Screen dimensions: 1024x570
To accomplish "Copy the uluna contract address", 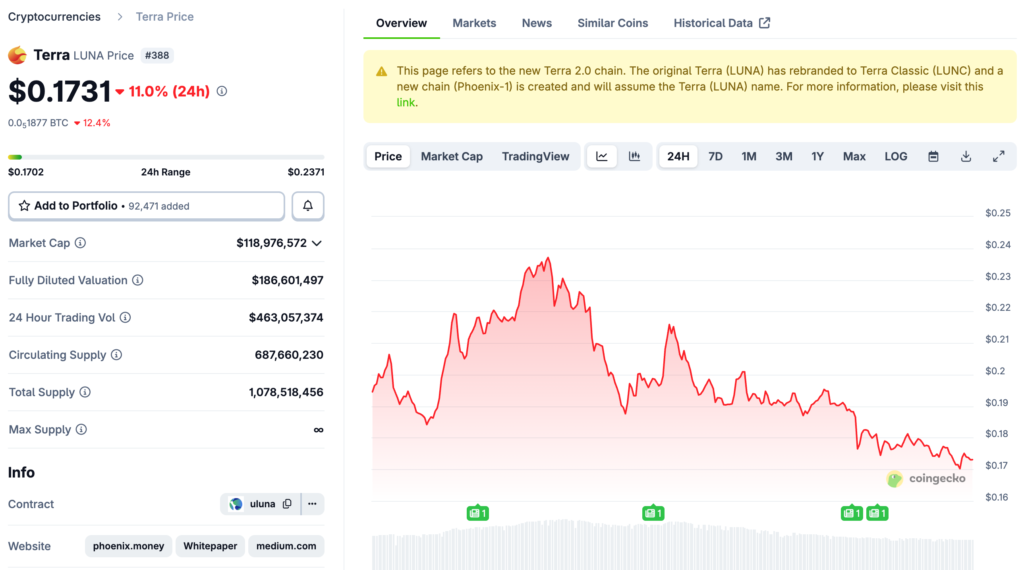I will pyautogui.click(x=287, y=504).
